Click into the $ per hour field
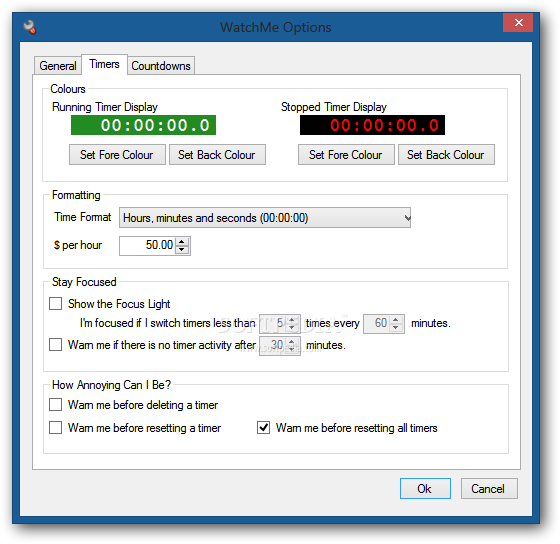Viewport: 560px width, 544px height. (x=148, y=245)
